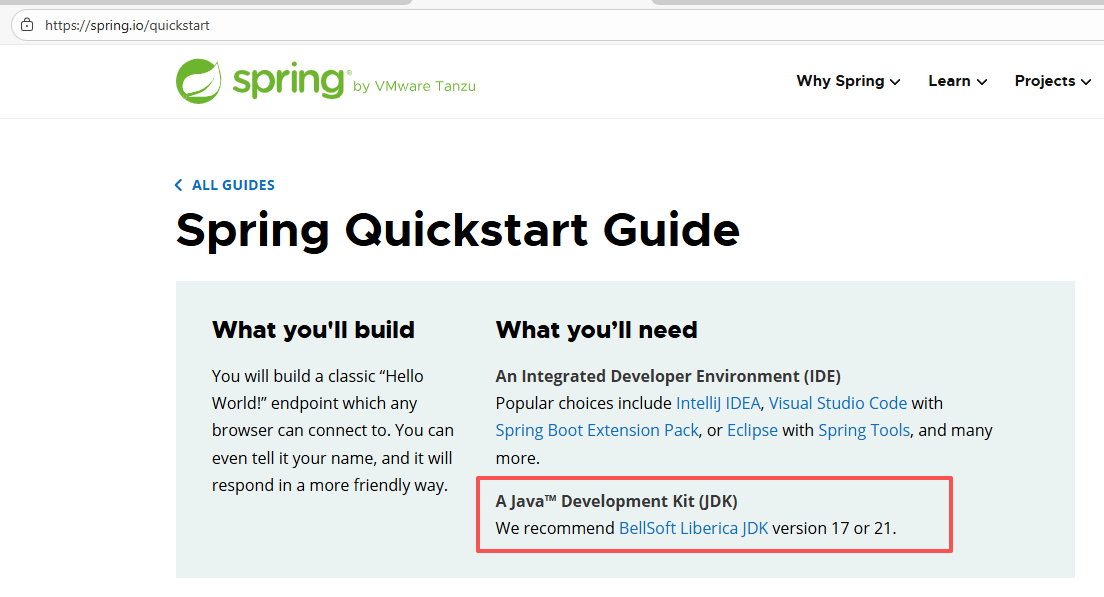Open the Why Spring menu label
Image resolution: width=1104 pixels, height=597 pixels.
[x=840, y=81]
